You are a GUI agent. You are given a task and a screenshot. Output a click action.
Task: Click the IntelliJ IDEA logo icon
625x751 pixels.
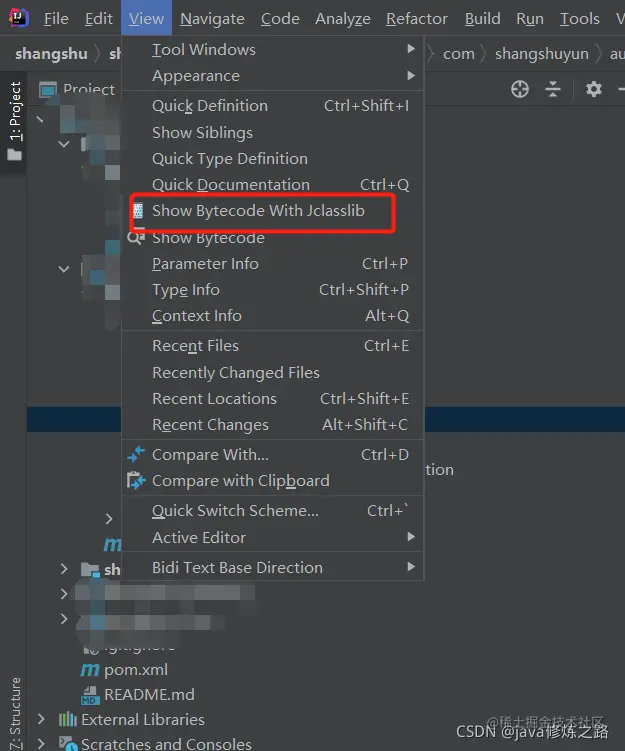tap(19, 18)
